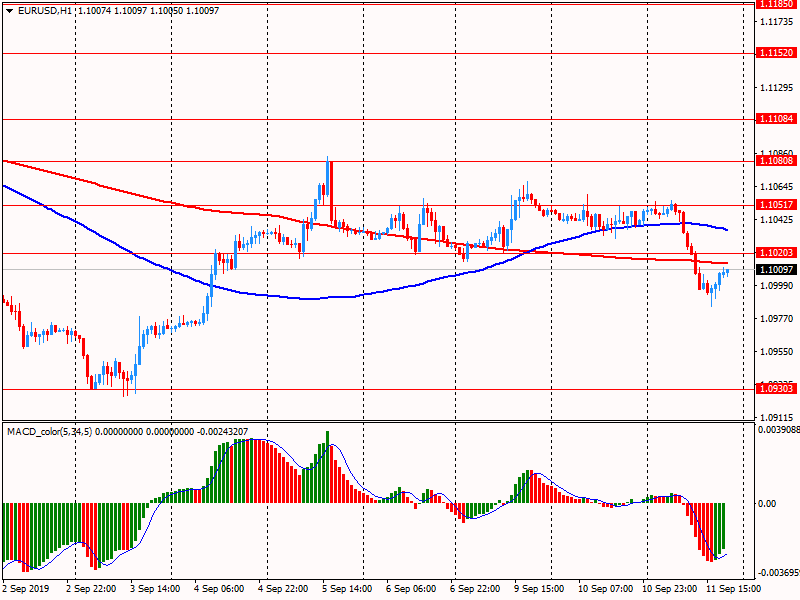This screenshot has height=600, width=800.
Task: Click the current price label 1.10097
Action: click(x=777, y=270)
